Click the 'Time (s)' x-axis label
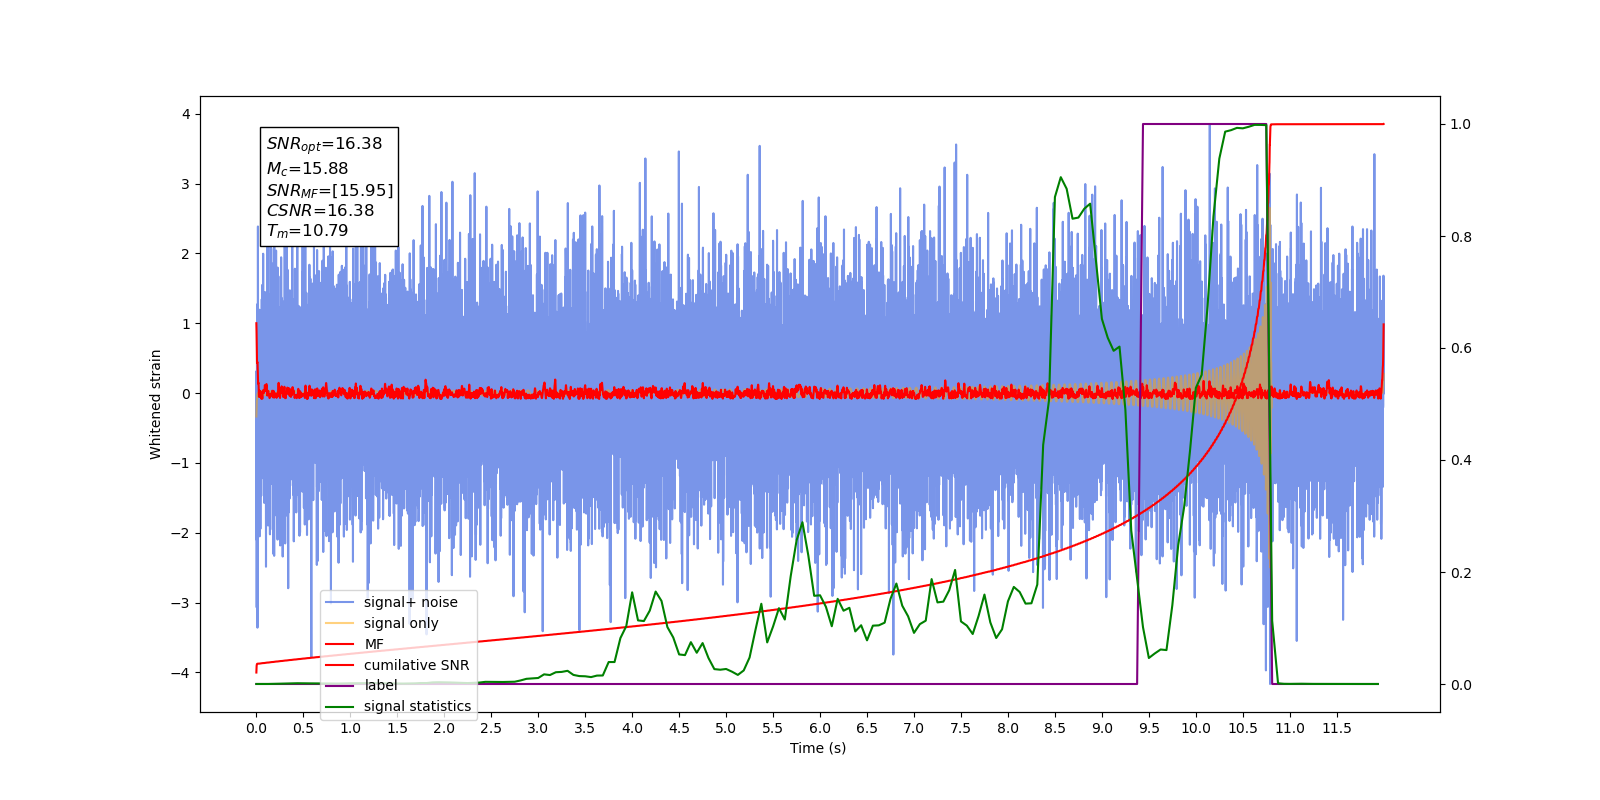 coord(818,748)
